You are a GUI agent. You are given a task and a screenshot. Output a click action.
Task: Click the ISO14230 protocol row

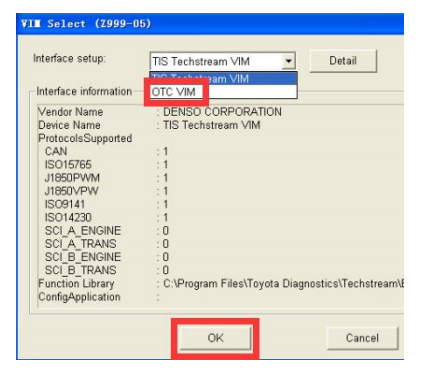pos(107,217)
